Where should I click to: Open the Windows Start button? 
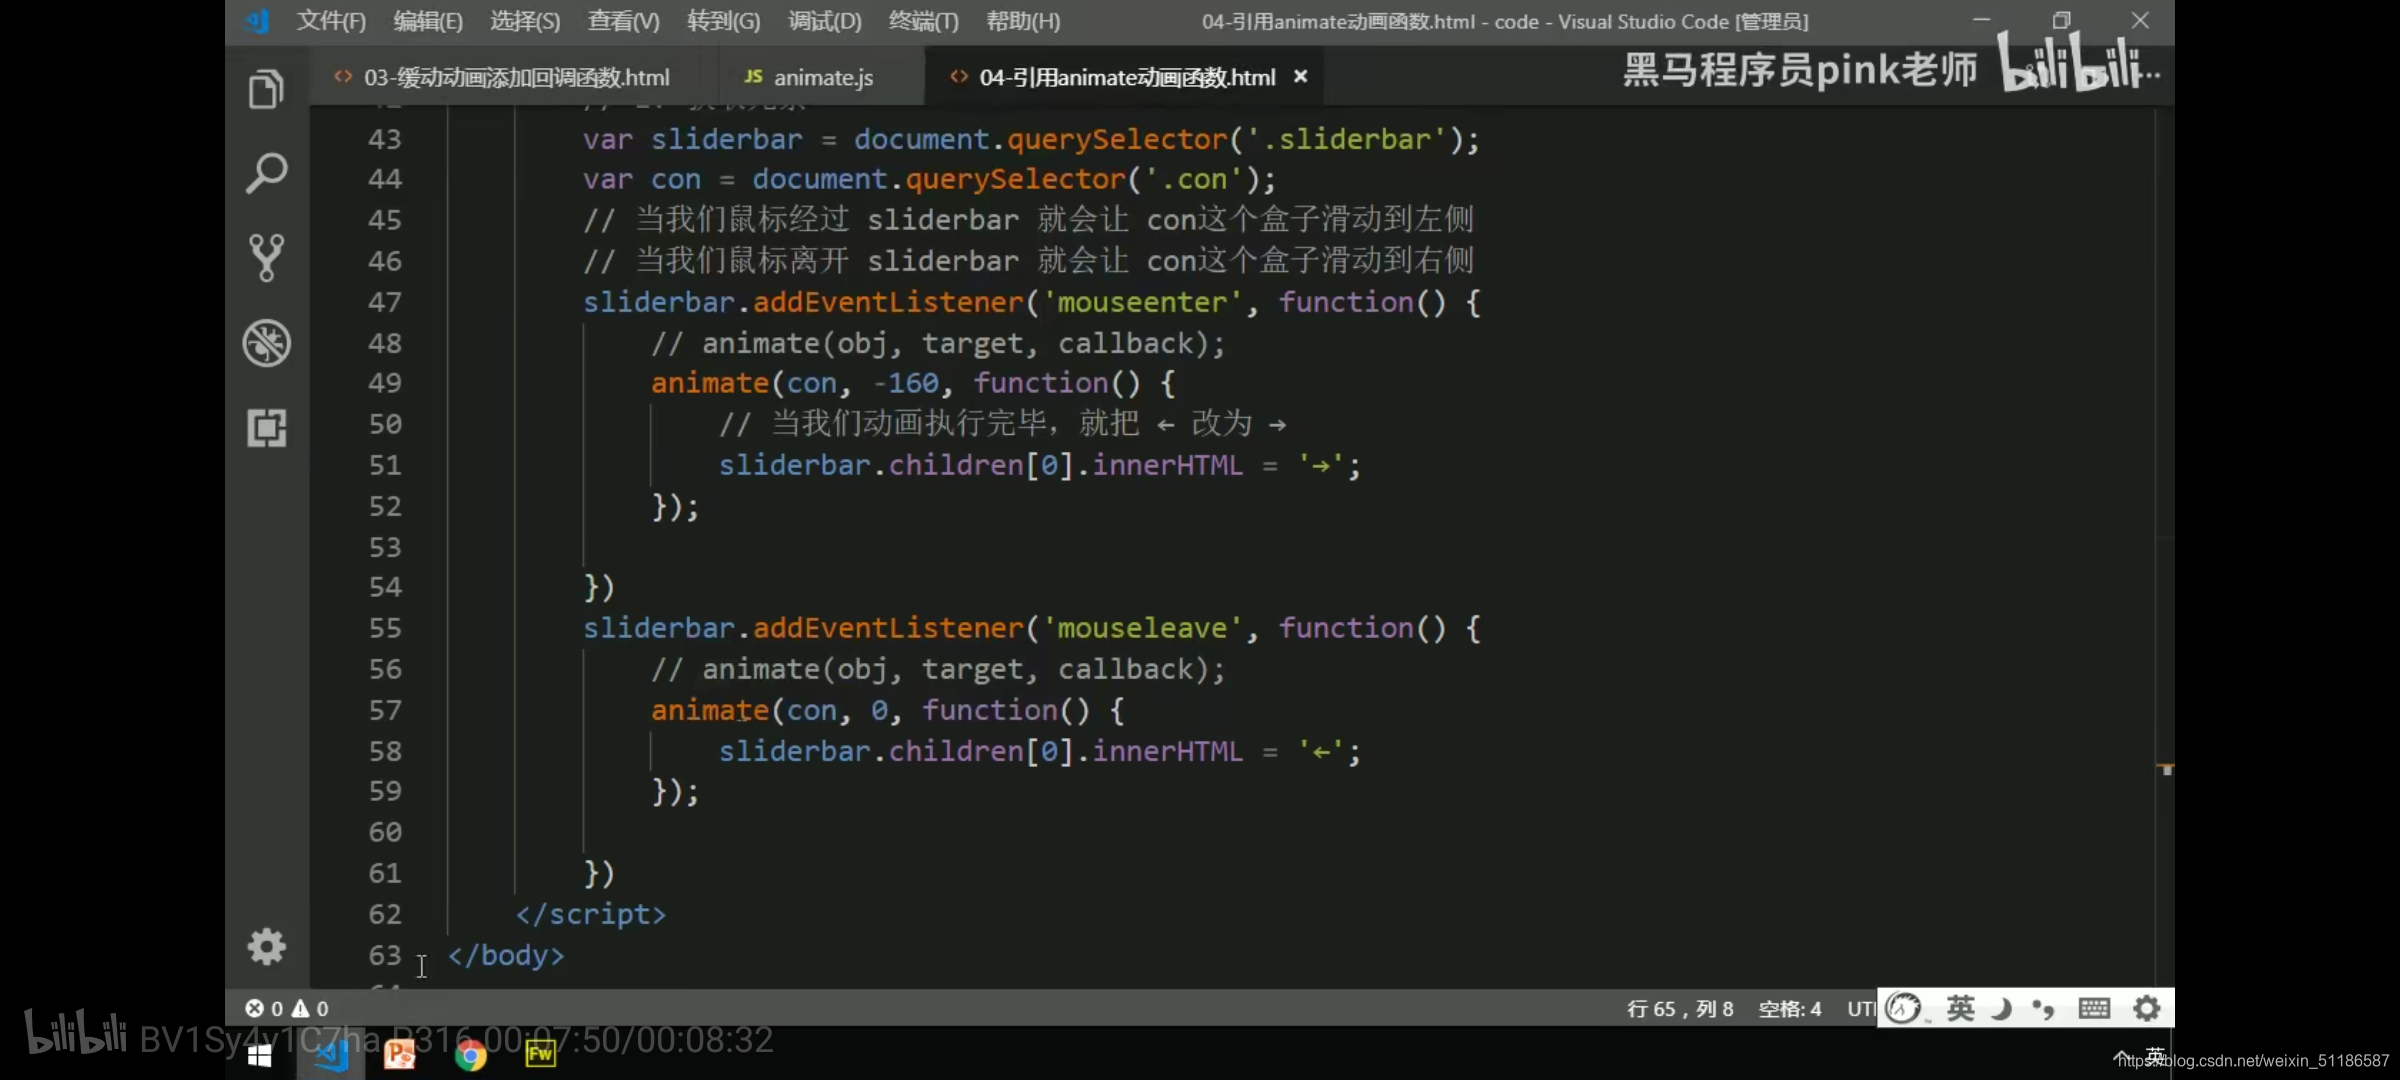(x=259, y=1055)
